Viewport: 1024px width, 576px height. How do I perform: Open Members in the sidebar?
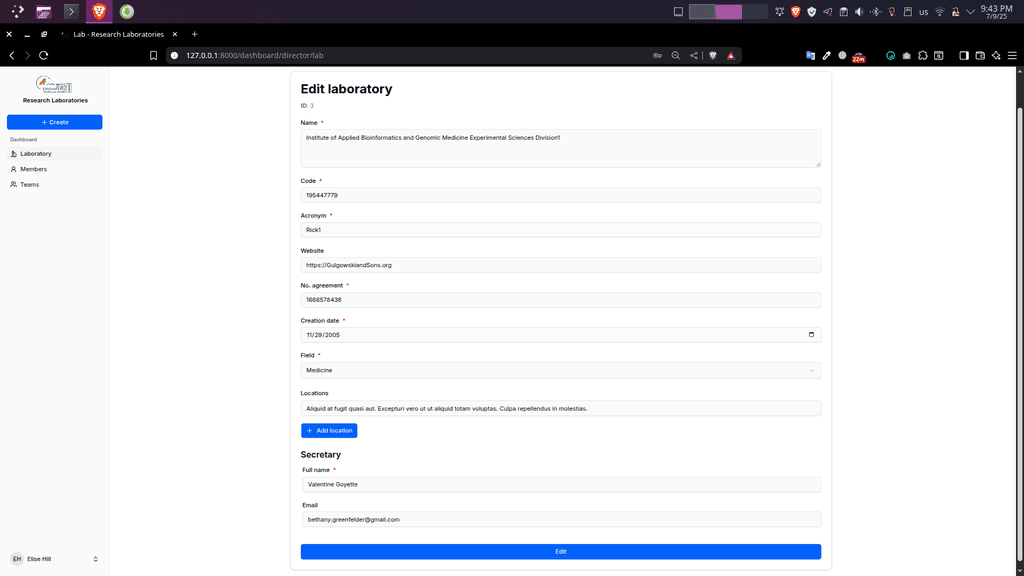pos(55,169)
